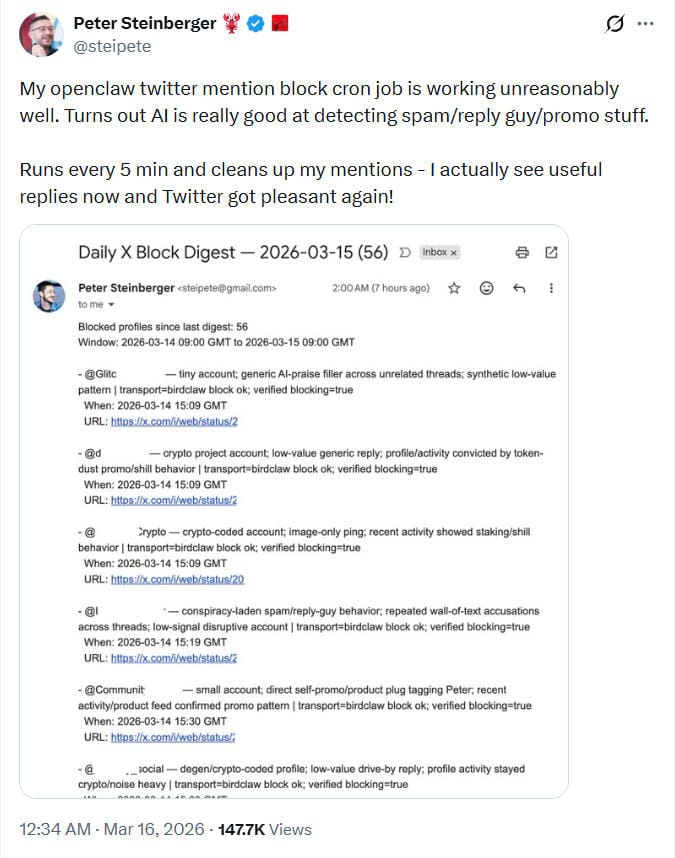The height and width of the screenshot is (858, 675).
Task: Toggle the star on the email
Action: pos(454,288)
